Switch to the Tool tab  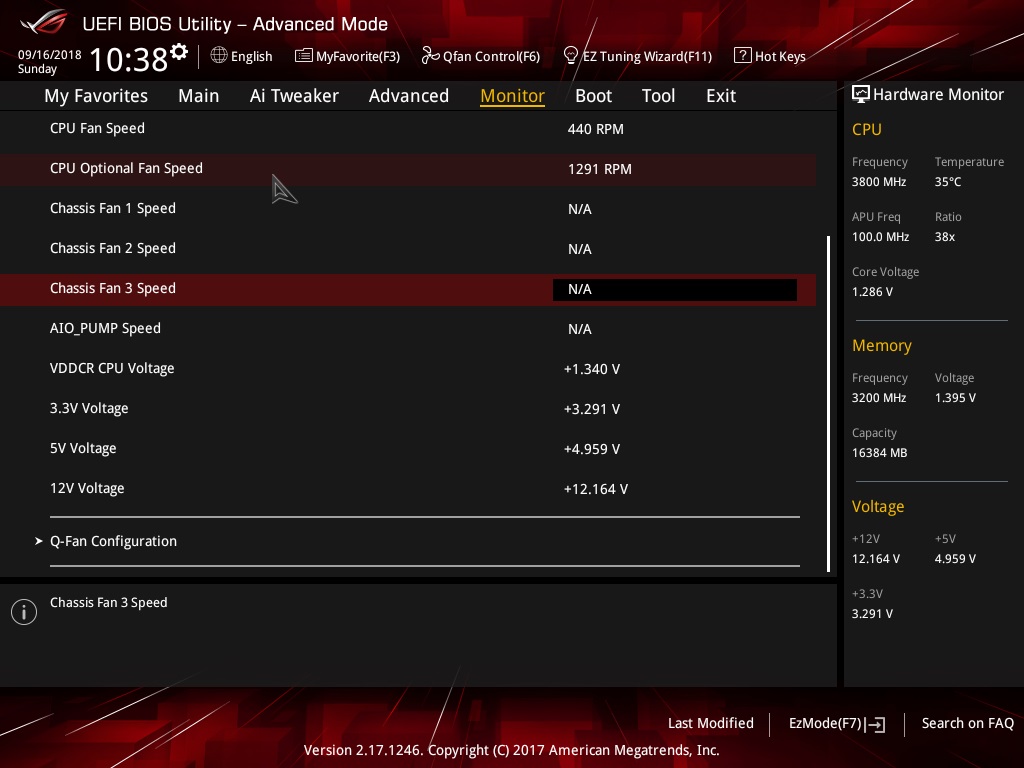pos(658,96)
